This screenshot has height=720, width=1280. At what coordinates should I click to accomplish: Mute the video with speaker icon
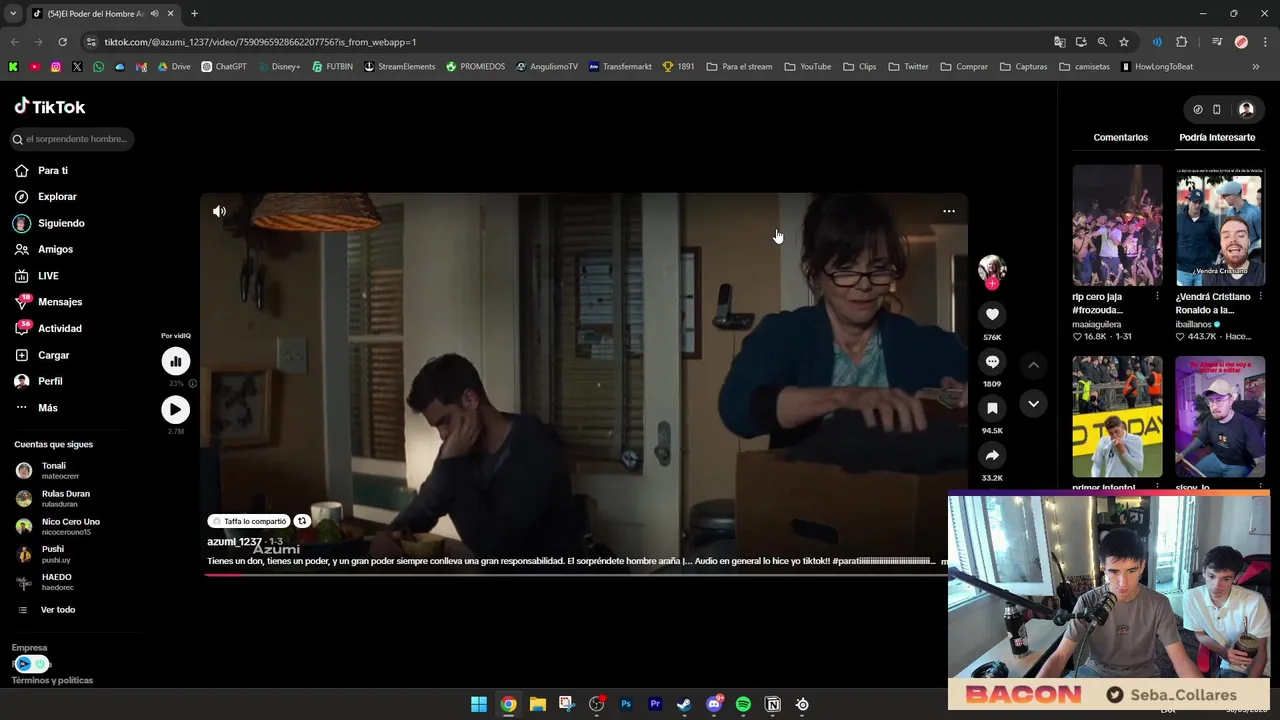(220, 211)
